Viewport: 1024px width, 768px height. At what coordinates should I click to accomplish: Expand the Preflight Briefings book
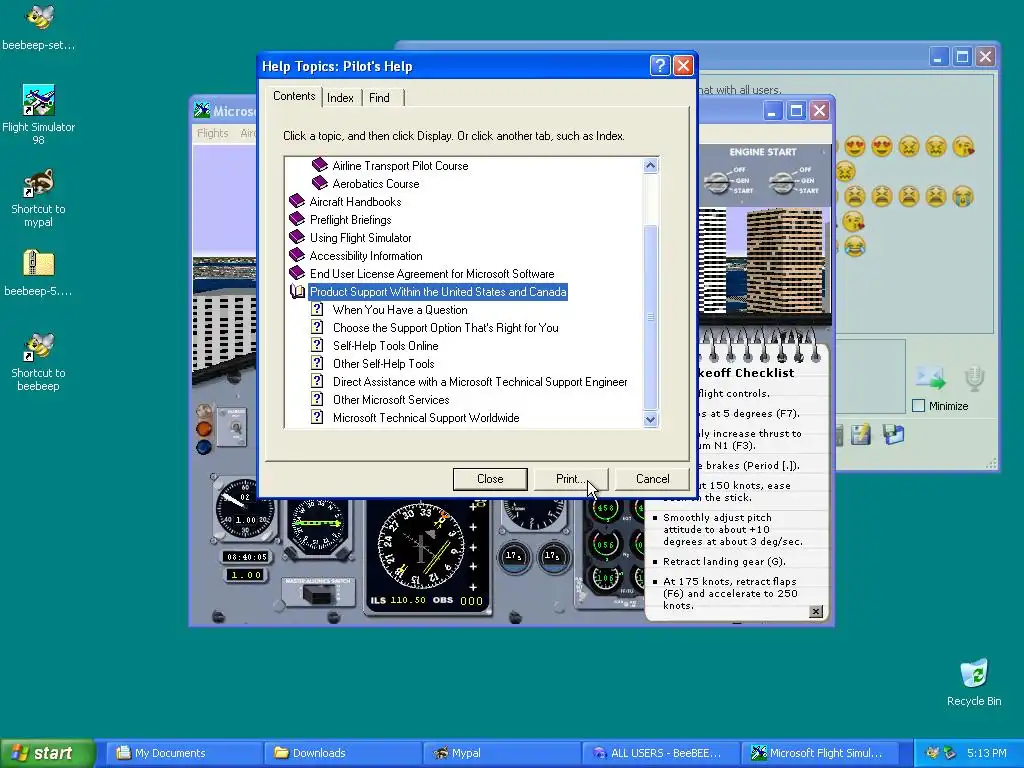pos(297,219)
